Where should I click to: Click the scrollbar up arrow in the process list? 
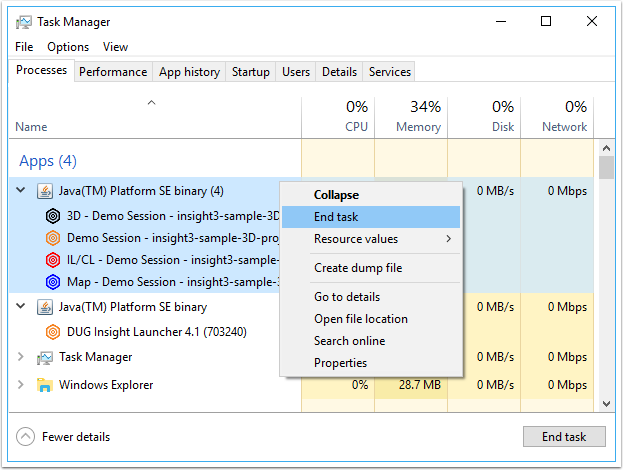point(606,148)
